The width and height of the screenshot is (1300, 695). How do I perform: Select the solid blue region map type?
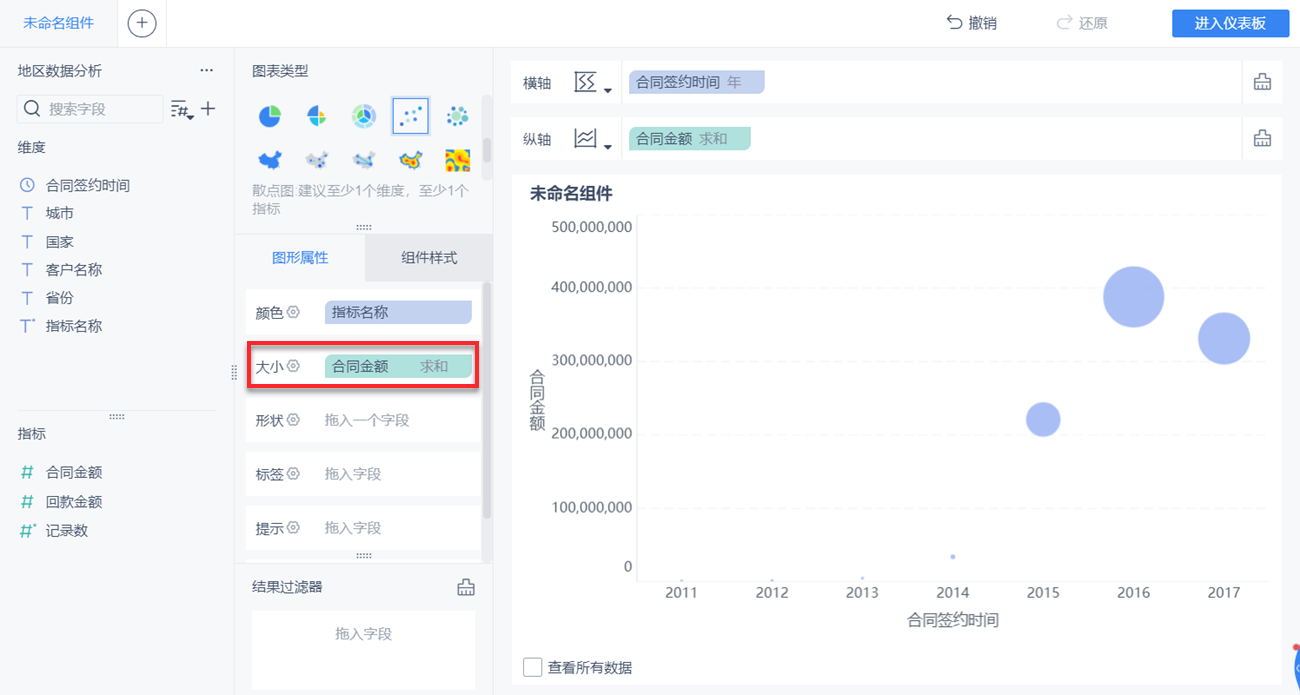coord(270,160)
